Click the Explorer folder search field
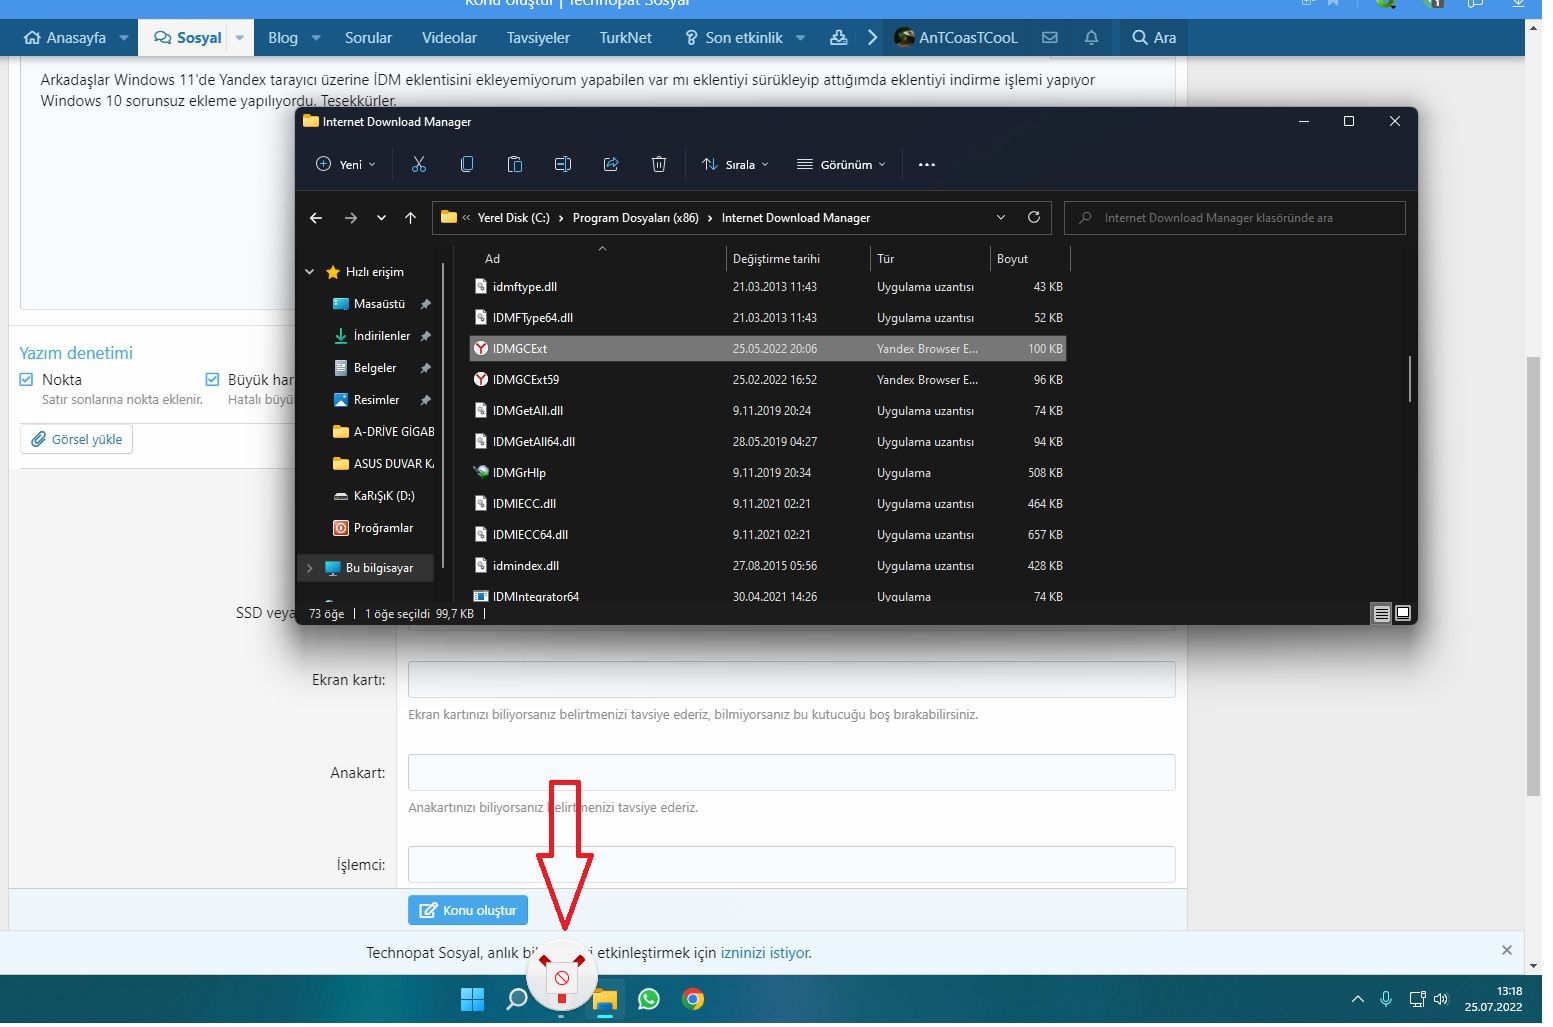The height and width of the screenshot is (1027, 1553). (1235, 218)
